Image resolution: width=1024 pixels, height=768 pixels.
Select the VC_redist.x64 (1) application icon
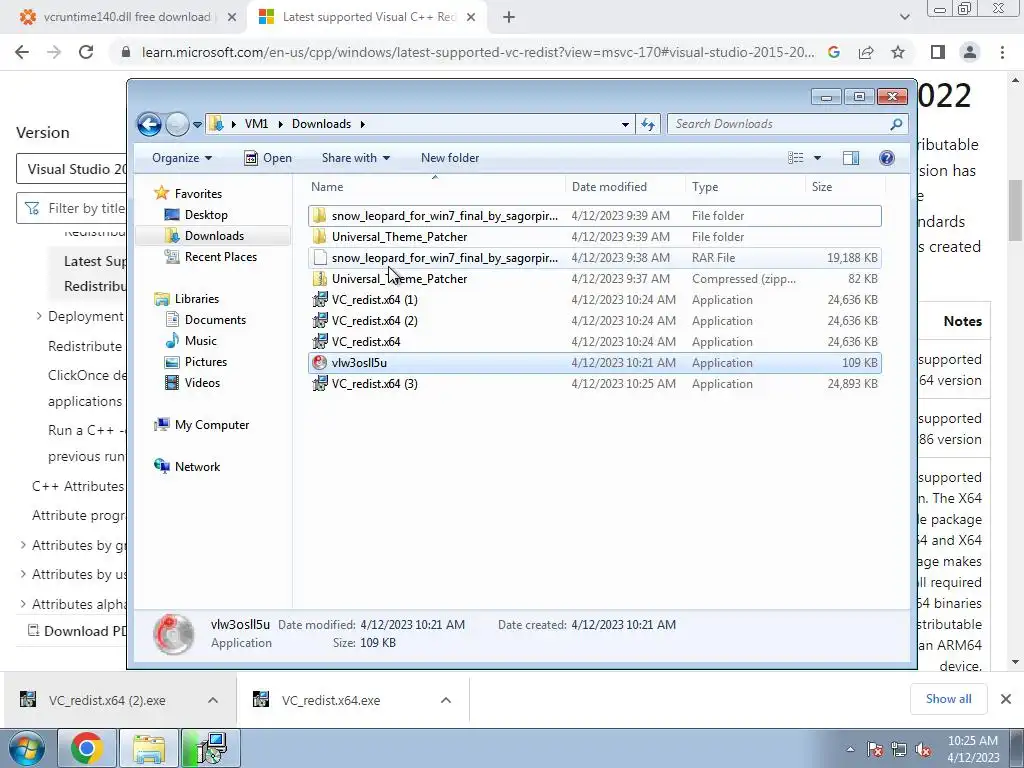[319, 300]
